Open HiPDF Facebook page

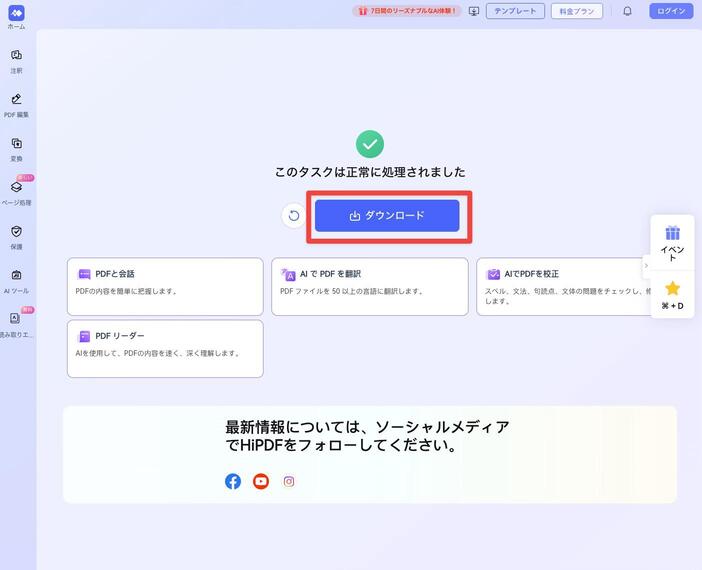[x=233, y=481]
